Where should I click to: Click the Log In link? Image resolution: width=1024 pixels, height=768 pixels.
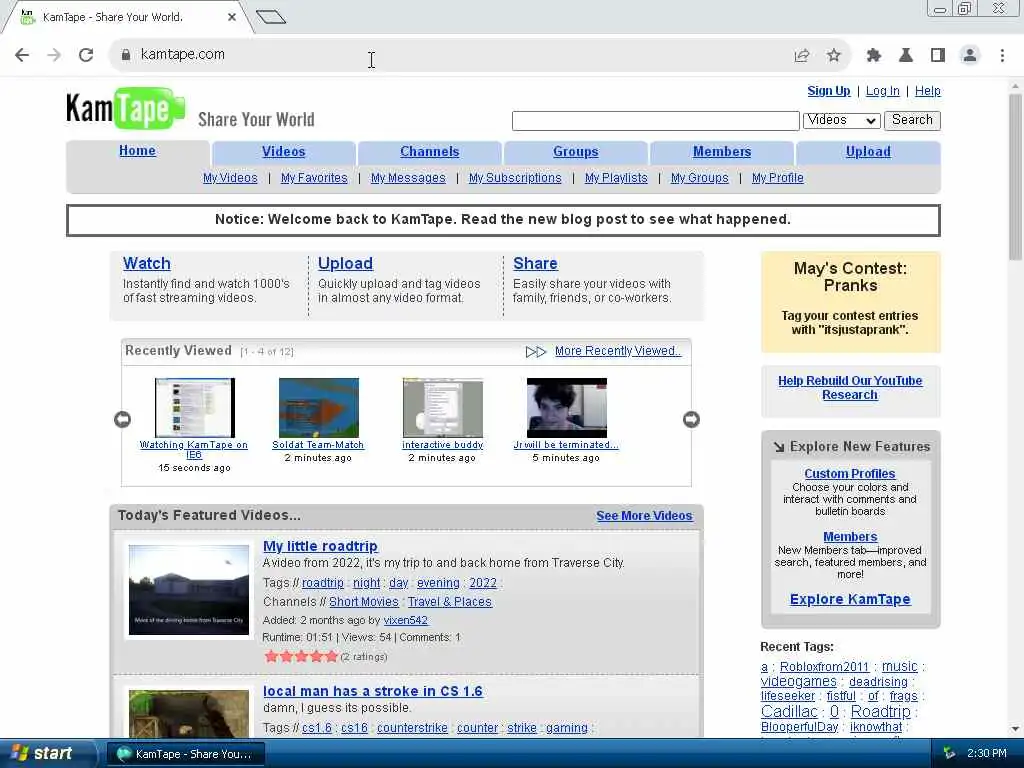click(x=882, y=91)
